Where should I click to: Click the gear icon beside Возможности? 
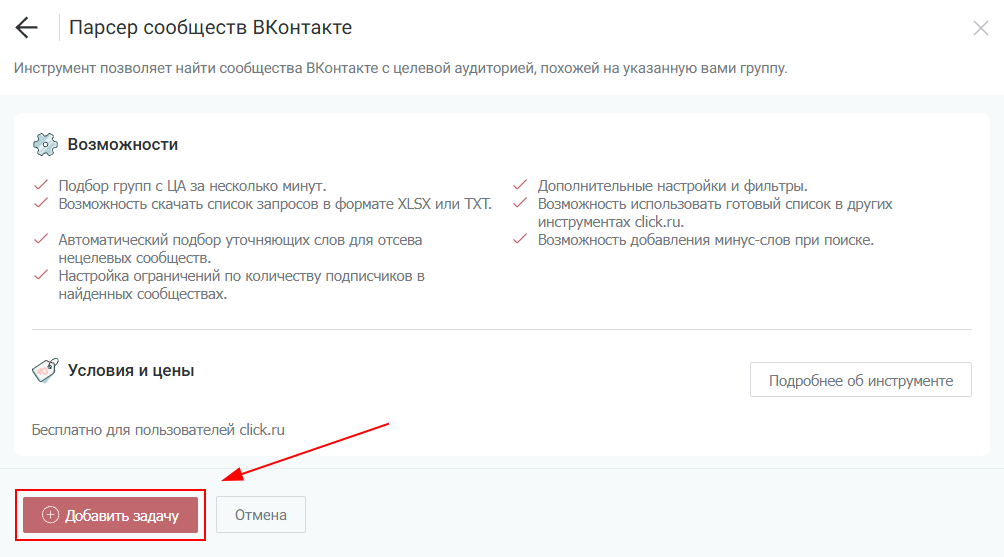45,144
